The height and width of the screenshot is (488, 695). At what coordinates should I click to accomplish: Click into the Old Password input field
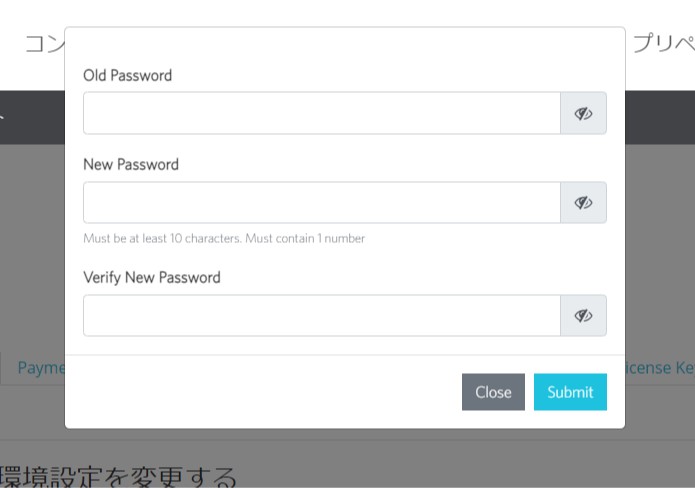click(322, 113)
